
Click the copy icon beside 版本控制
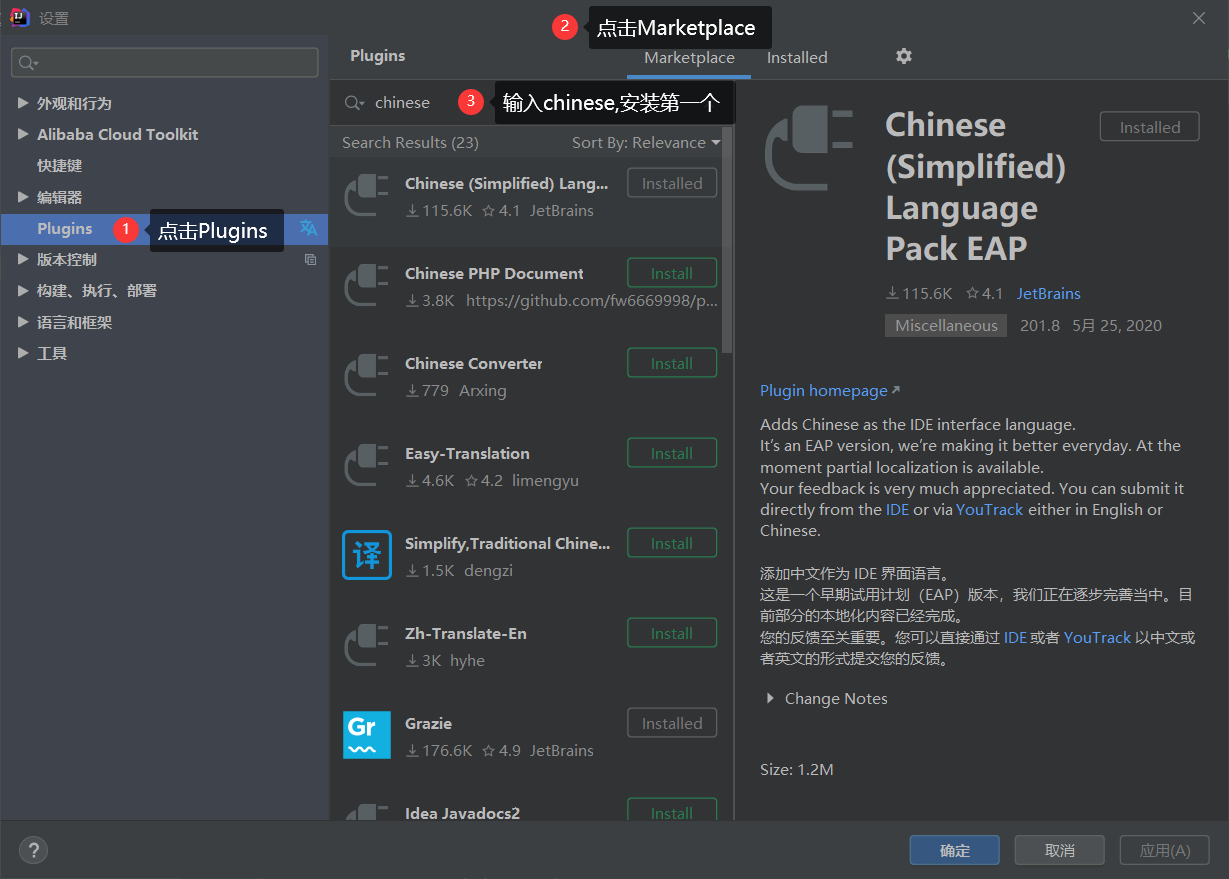pyautogui.click(x=310, y=260)
